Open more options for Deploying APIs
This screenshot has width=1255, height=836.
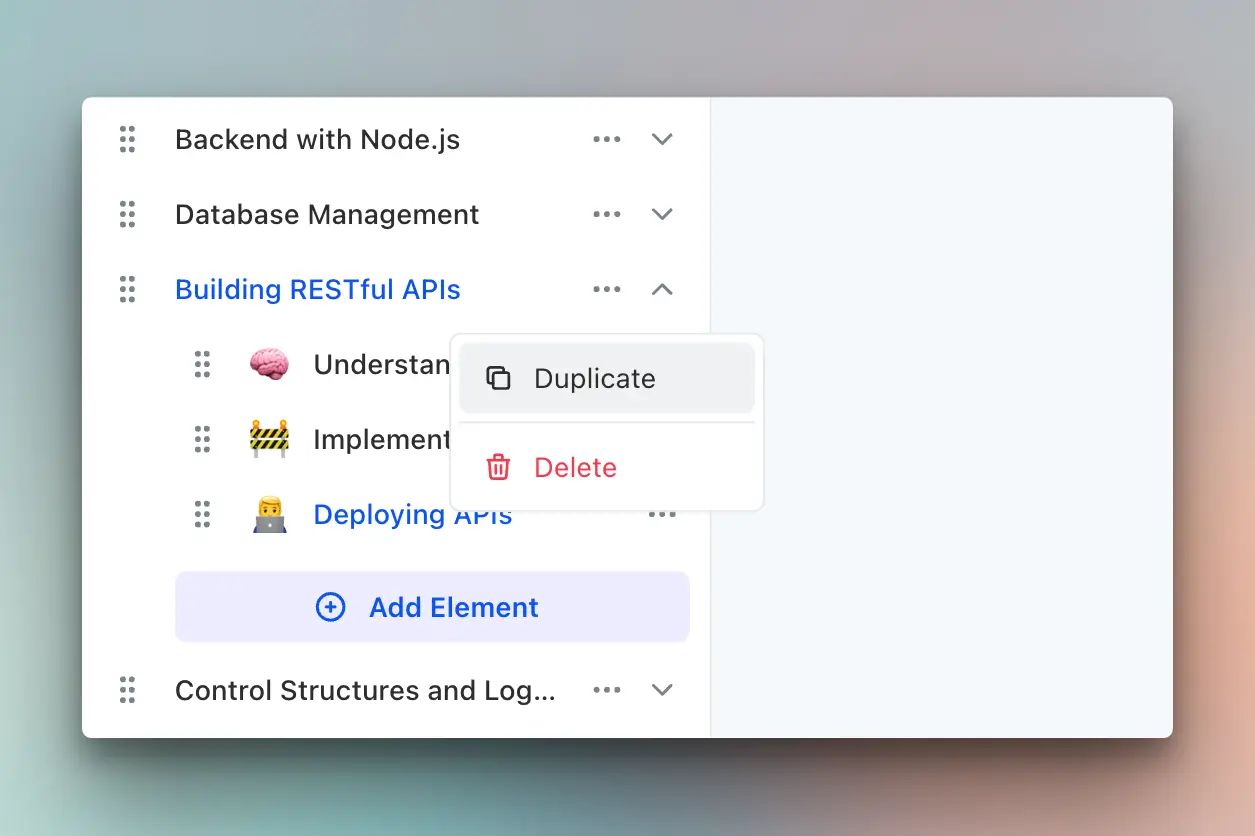click(x=662, y=514)
